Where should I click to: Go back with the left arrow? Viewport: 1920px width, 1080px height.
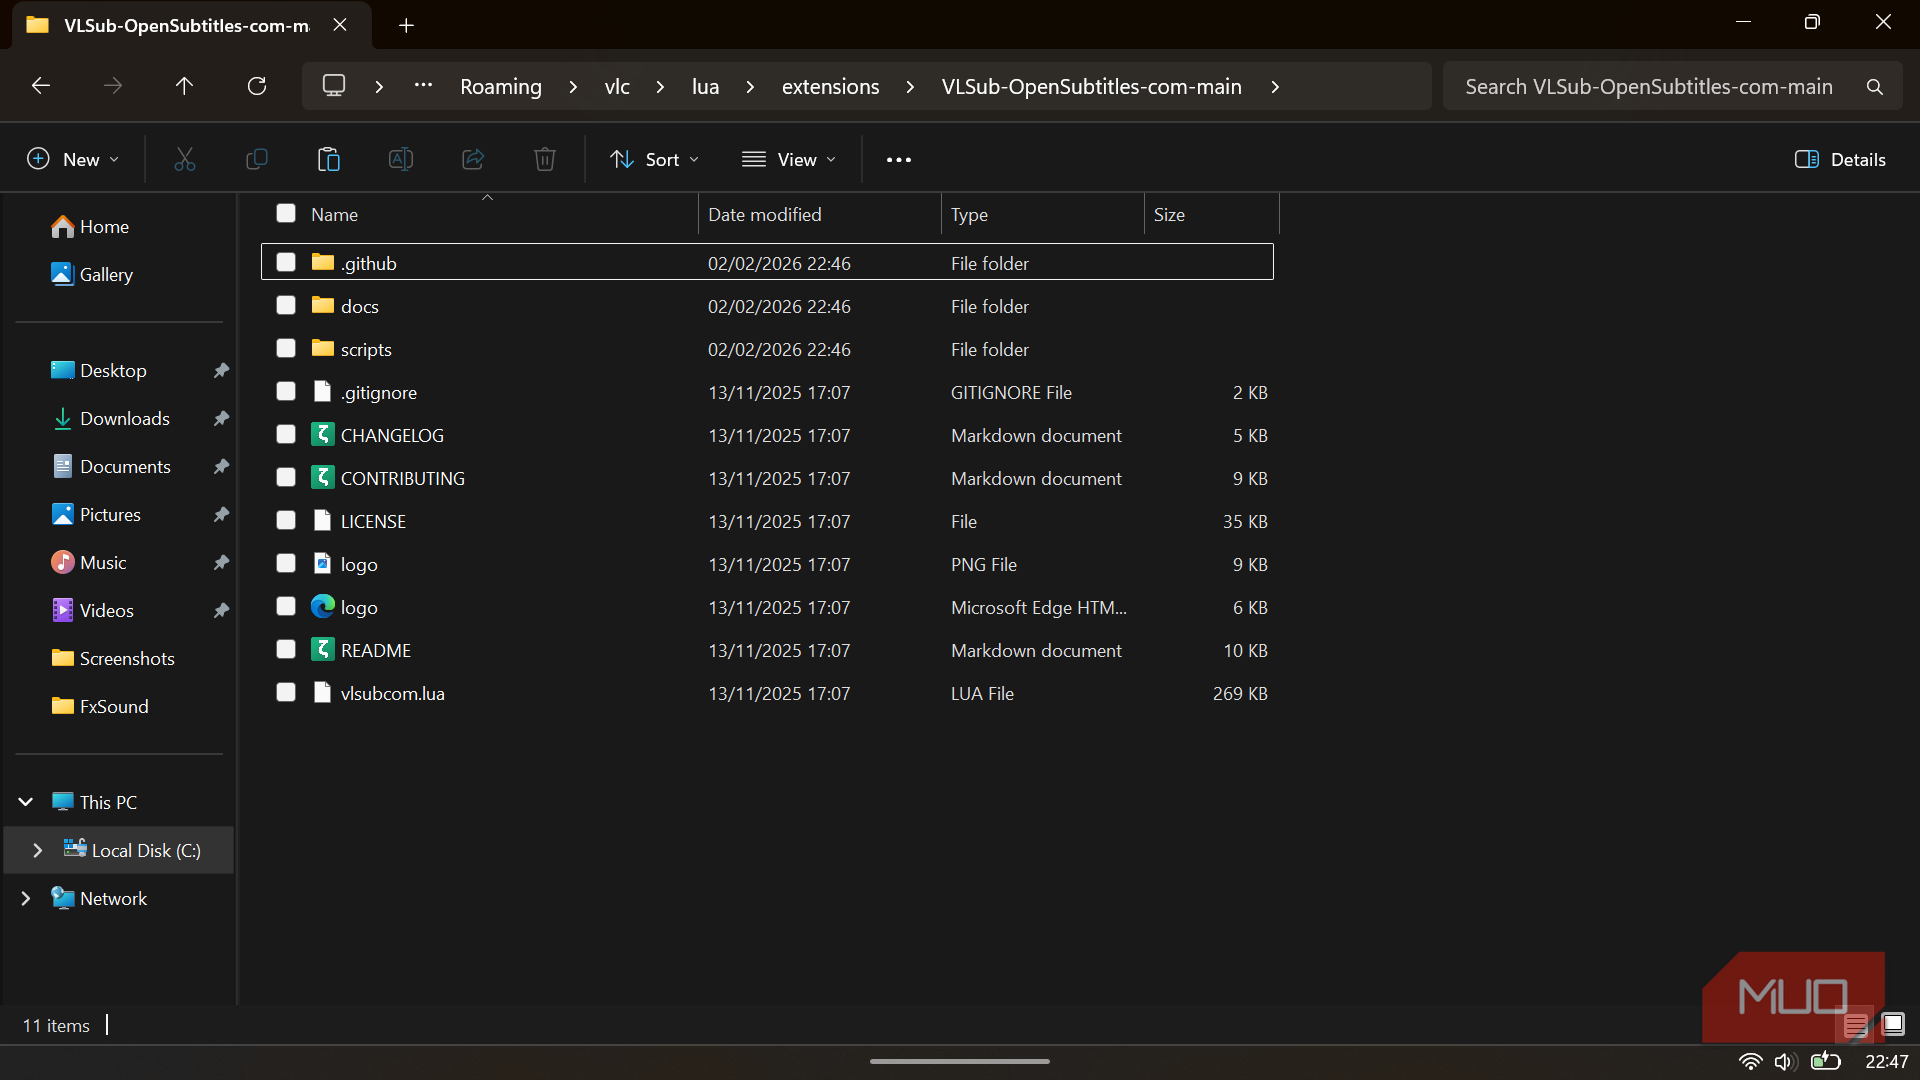click(x=41, y=86)
